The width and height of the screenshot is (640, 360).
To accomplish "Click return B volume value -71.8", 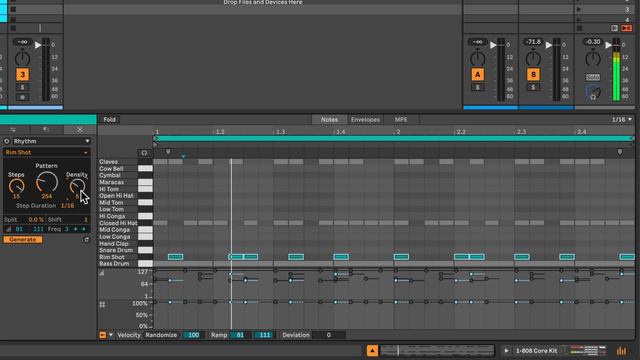I will (x=533, y=42).
